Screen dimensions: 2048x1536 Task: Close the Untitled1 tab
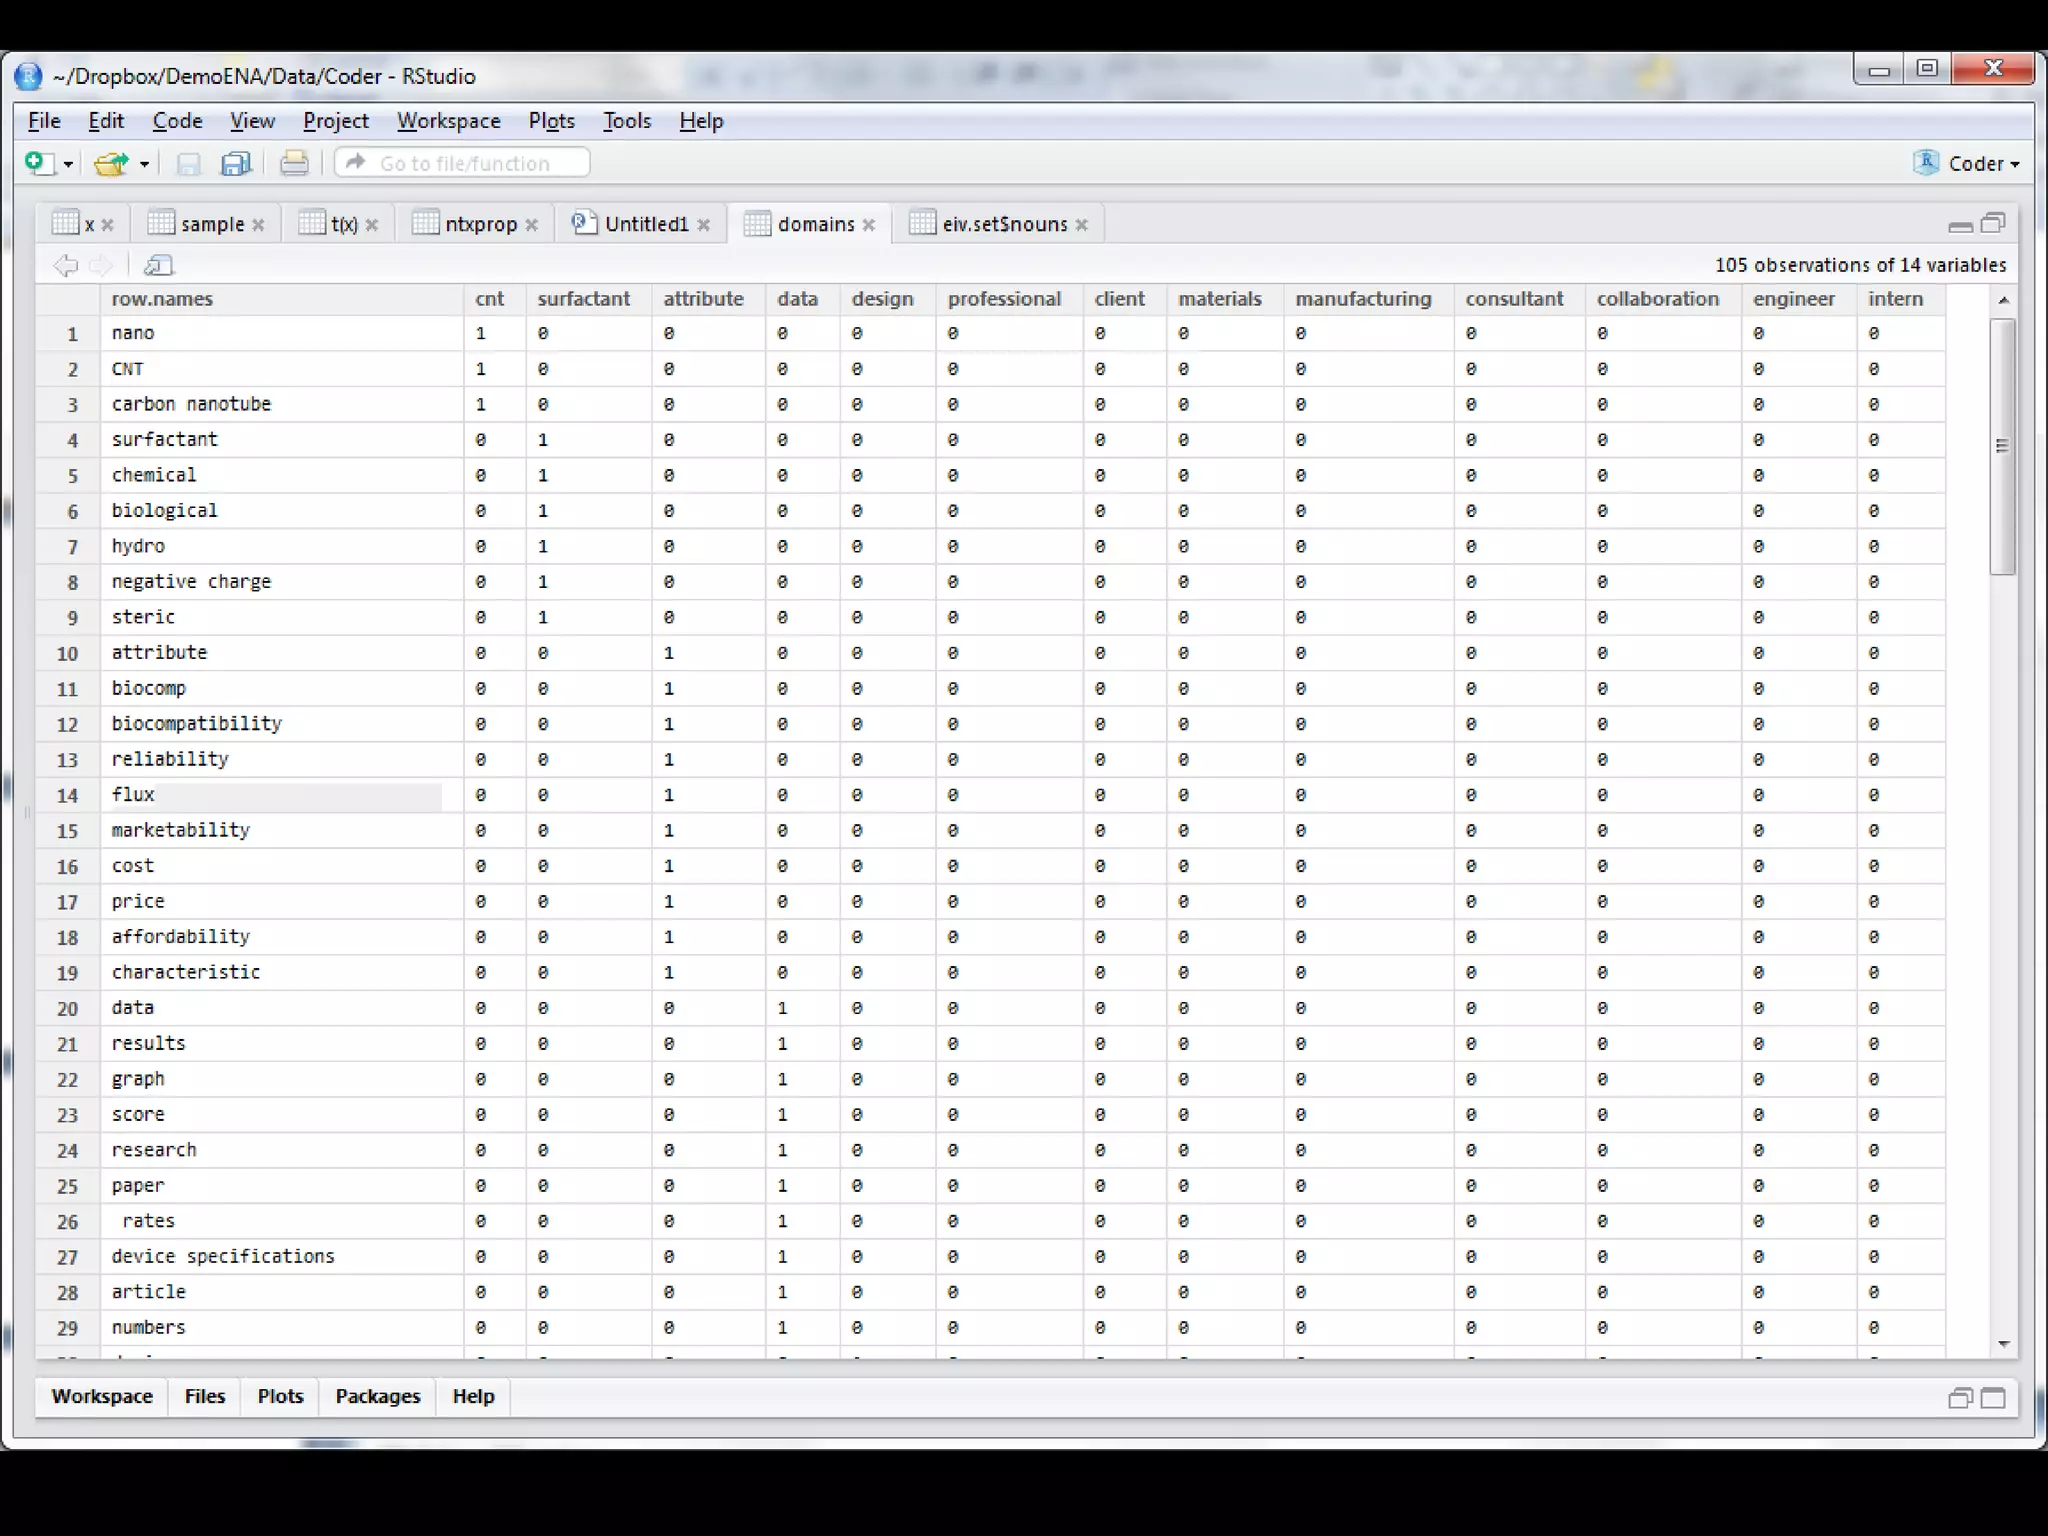coord(704,225)
